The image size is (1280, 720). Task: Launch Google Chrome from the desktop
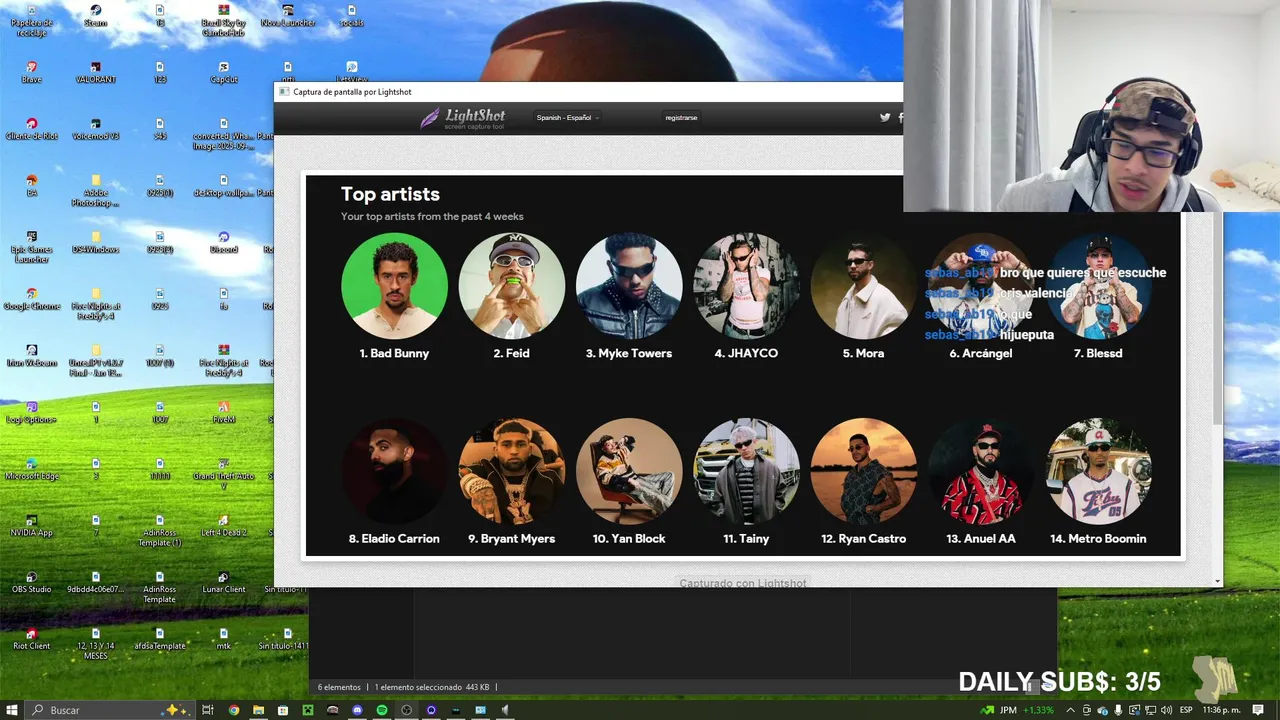pos(32,299)
